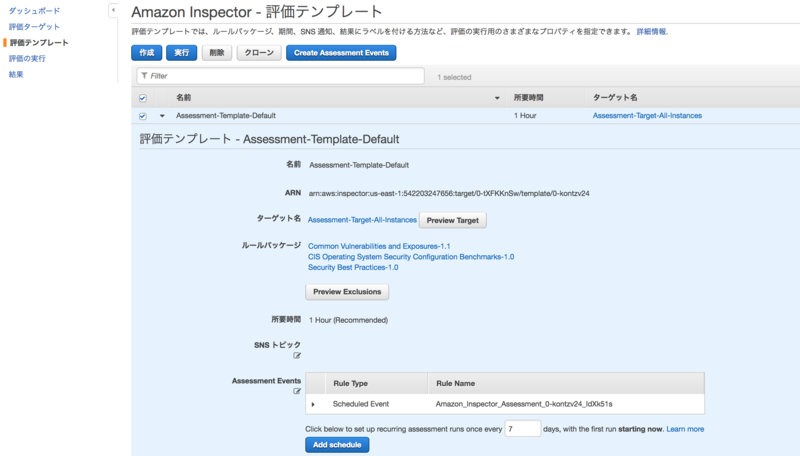
Task: Open 結果 in the sidebar
Action: [x=16, y=74]
